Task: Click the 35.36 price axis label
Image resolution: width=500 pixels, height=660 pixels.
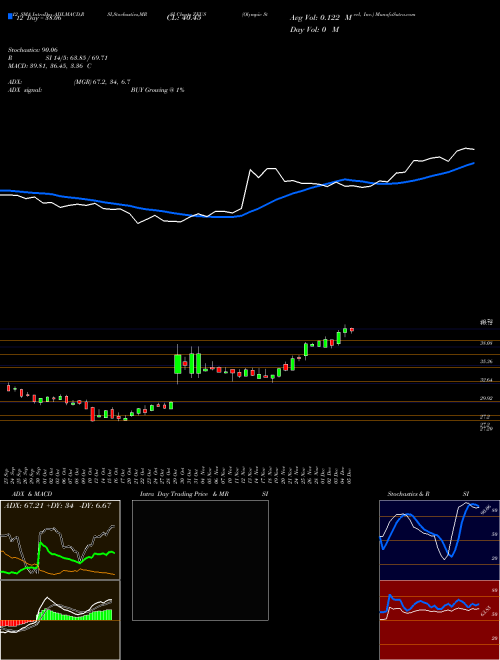Action: coord(487,362)
